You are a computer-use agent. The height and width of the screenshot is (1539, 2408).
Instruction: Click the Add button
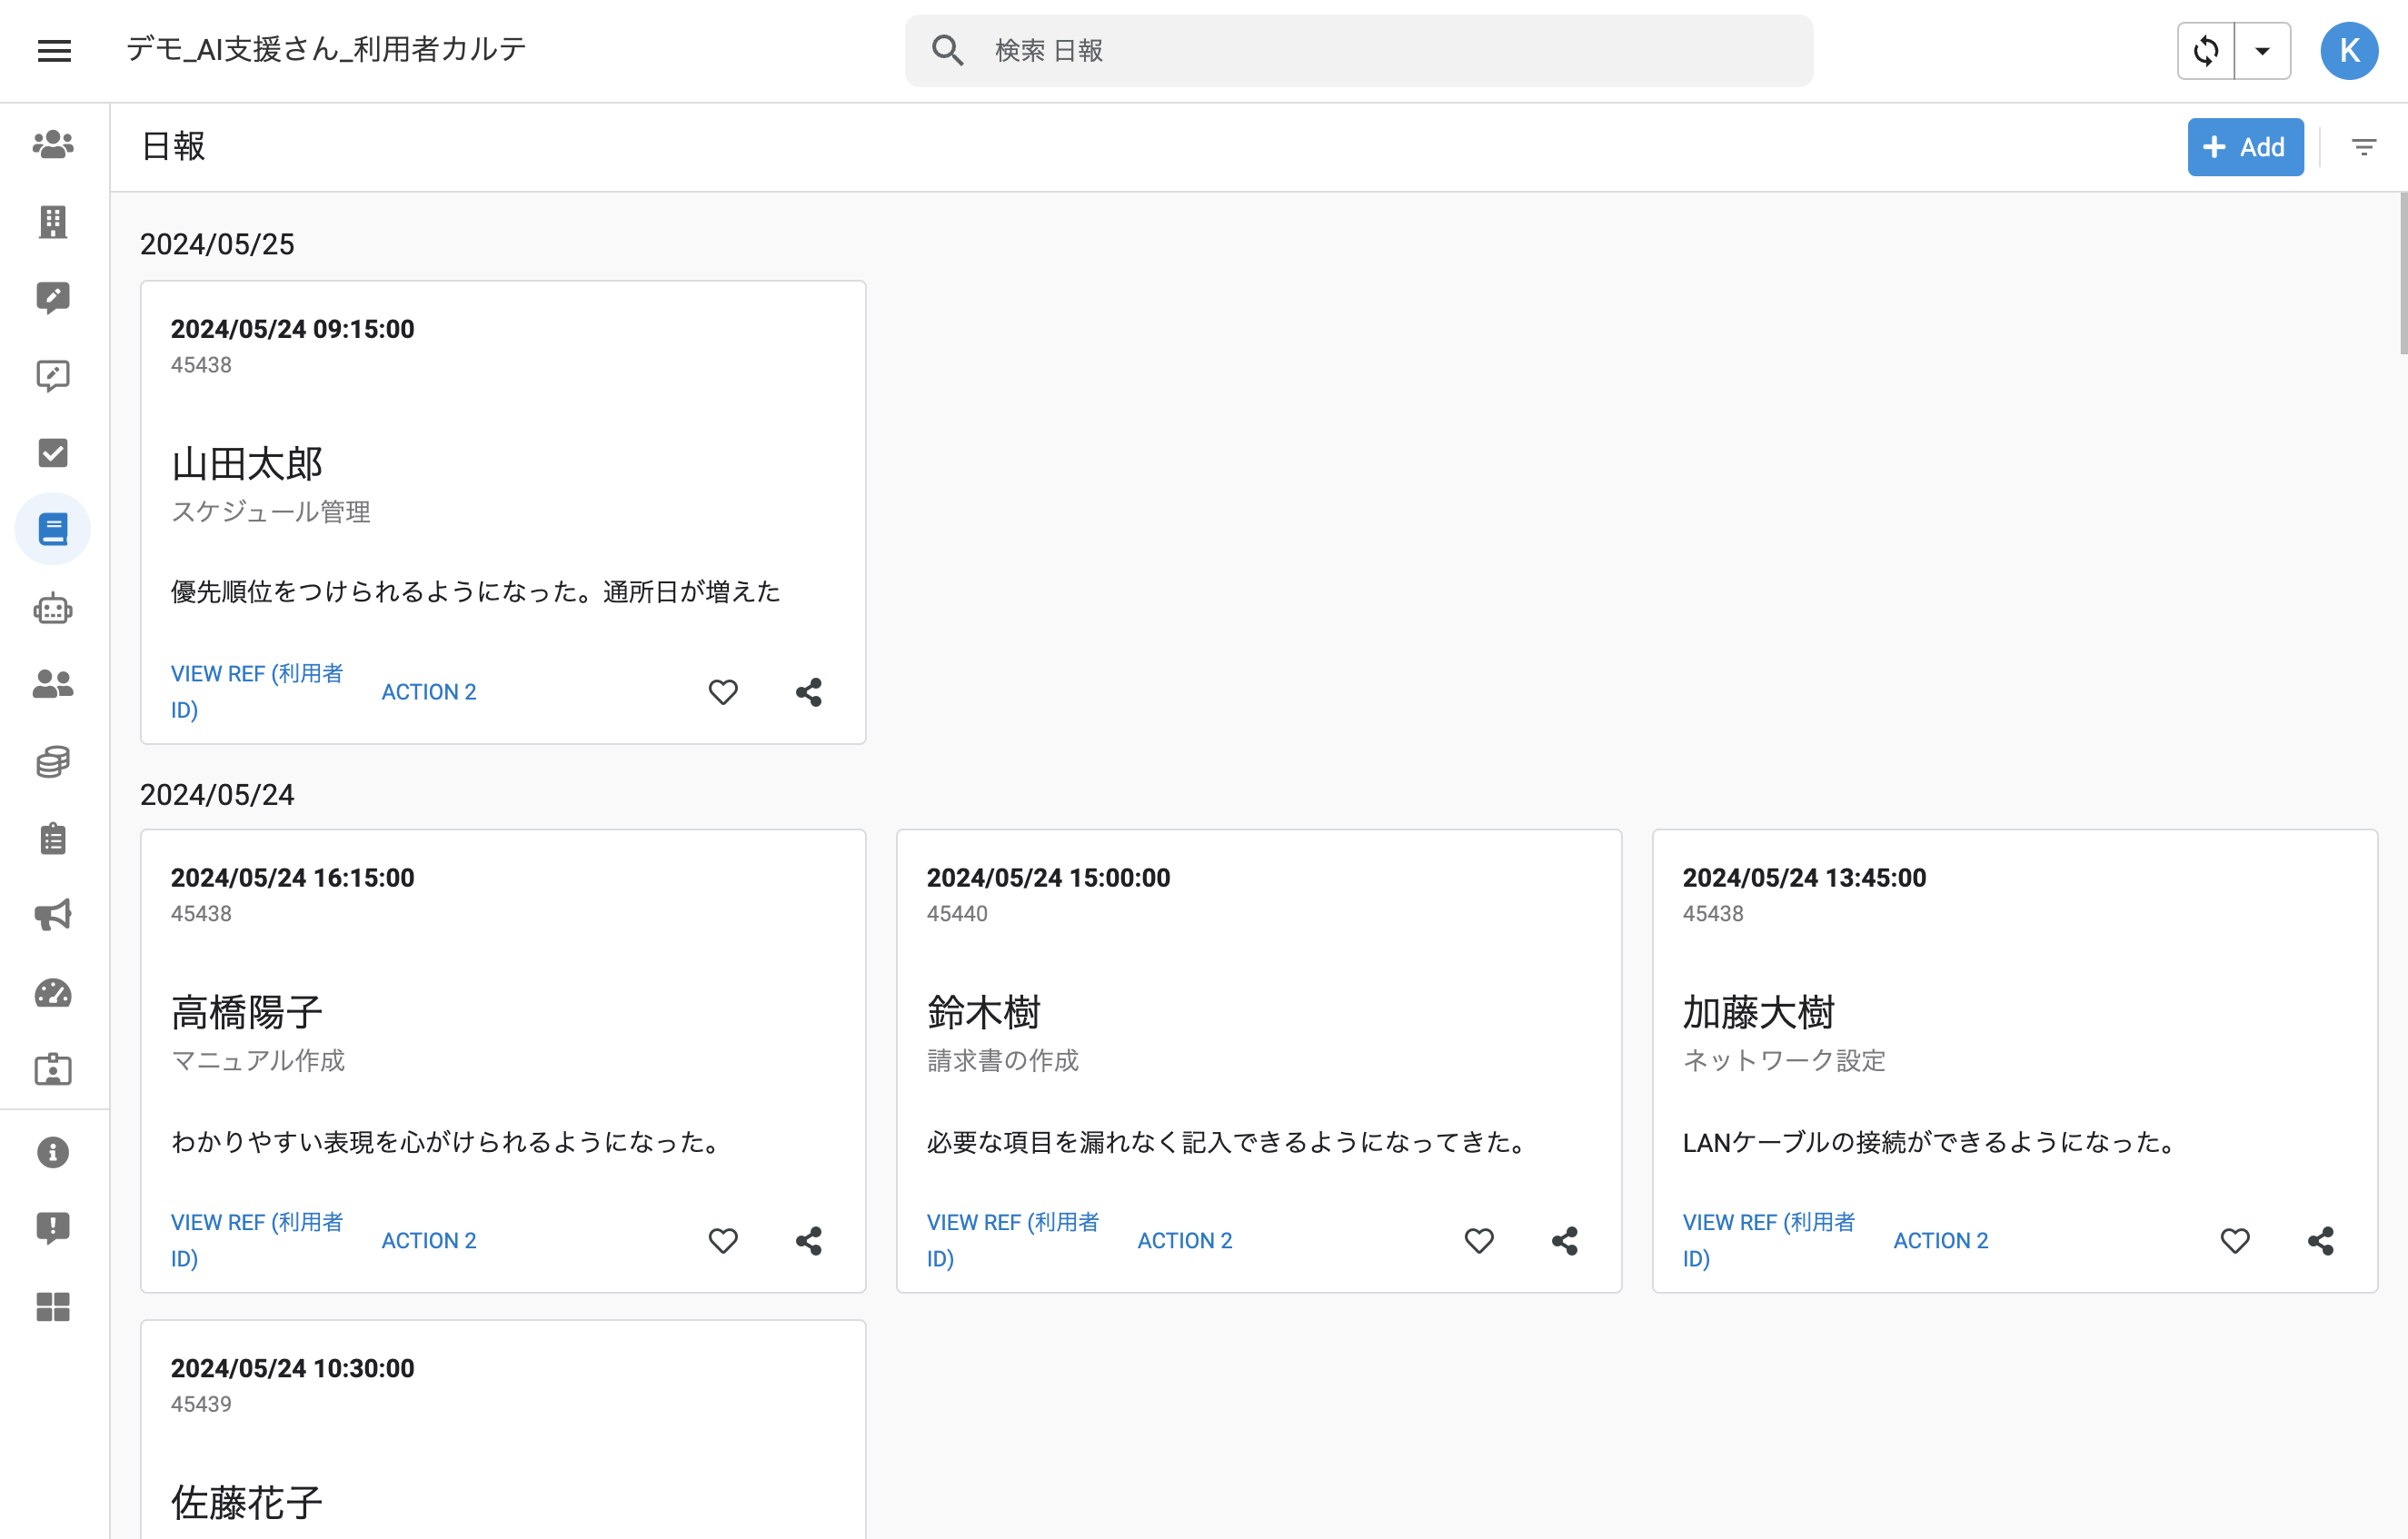pos(2245,148)
